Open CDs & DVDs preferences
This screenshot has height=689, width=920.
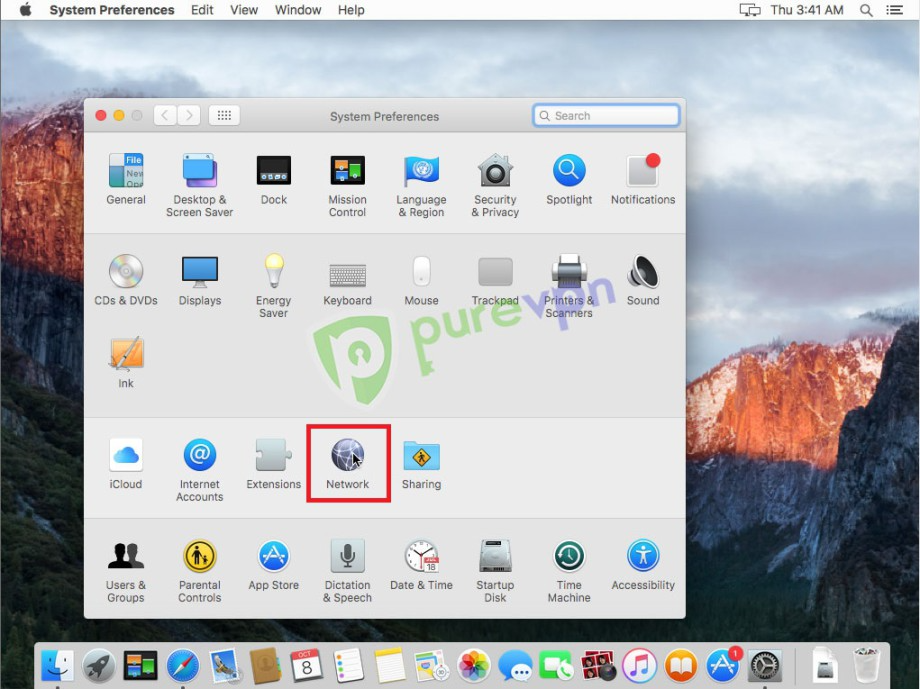click(x=126, y=280)
